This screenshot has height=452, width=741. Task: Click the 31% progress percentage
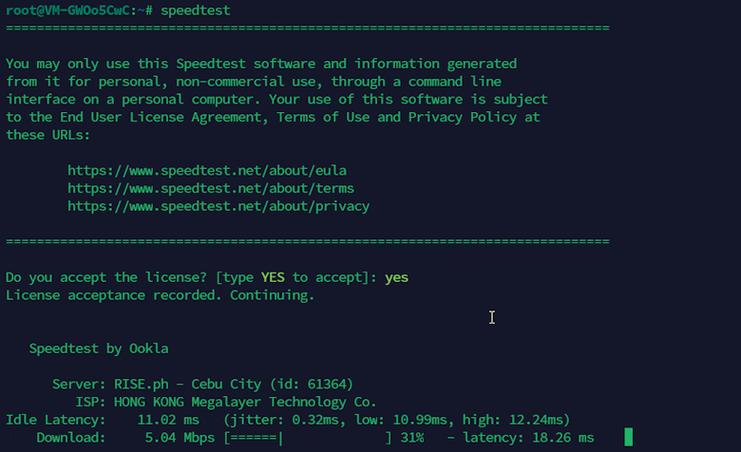[x=412, y=438]
